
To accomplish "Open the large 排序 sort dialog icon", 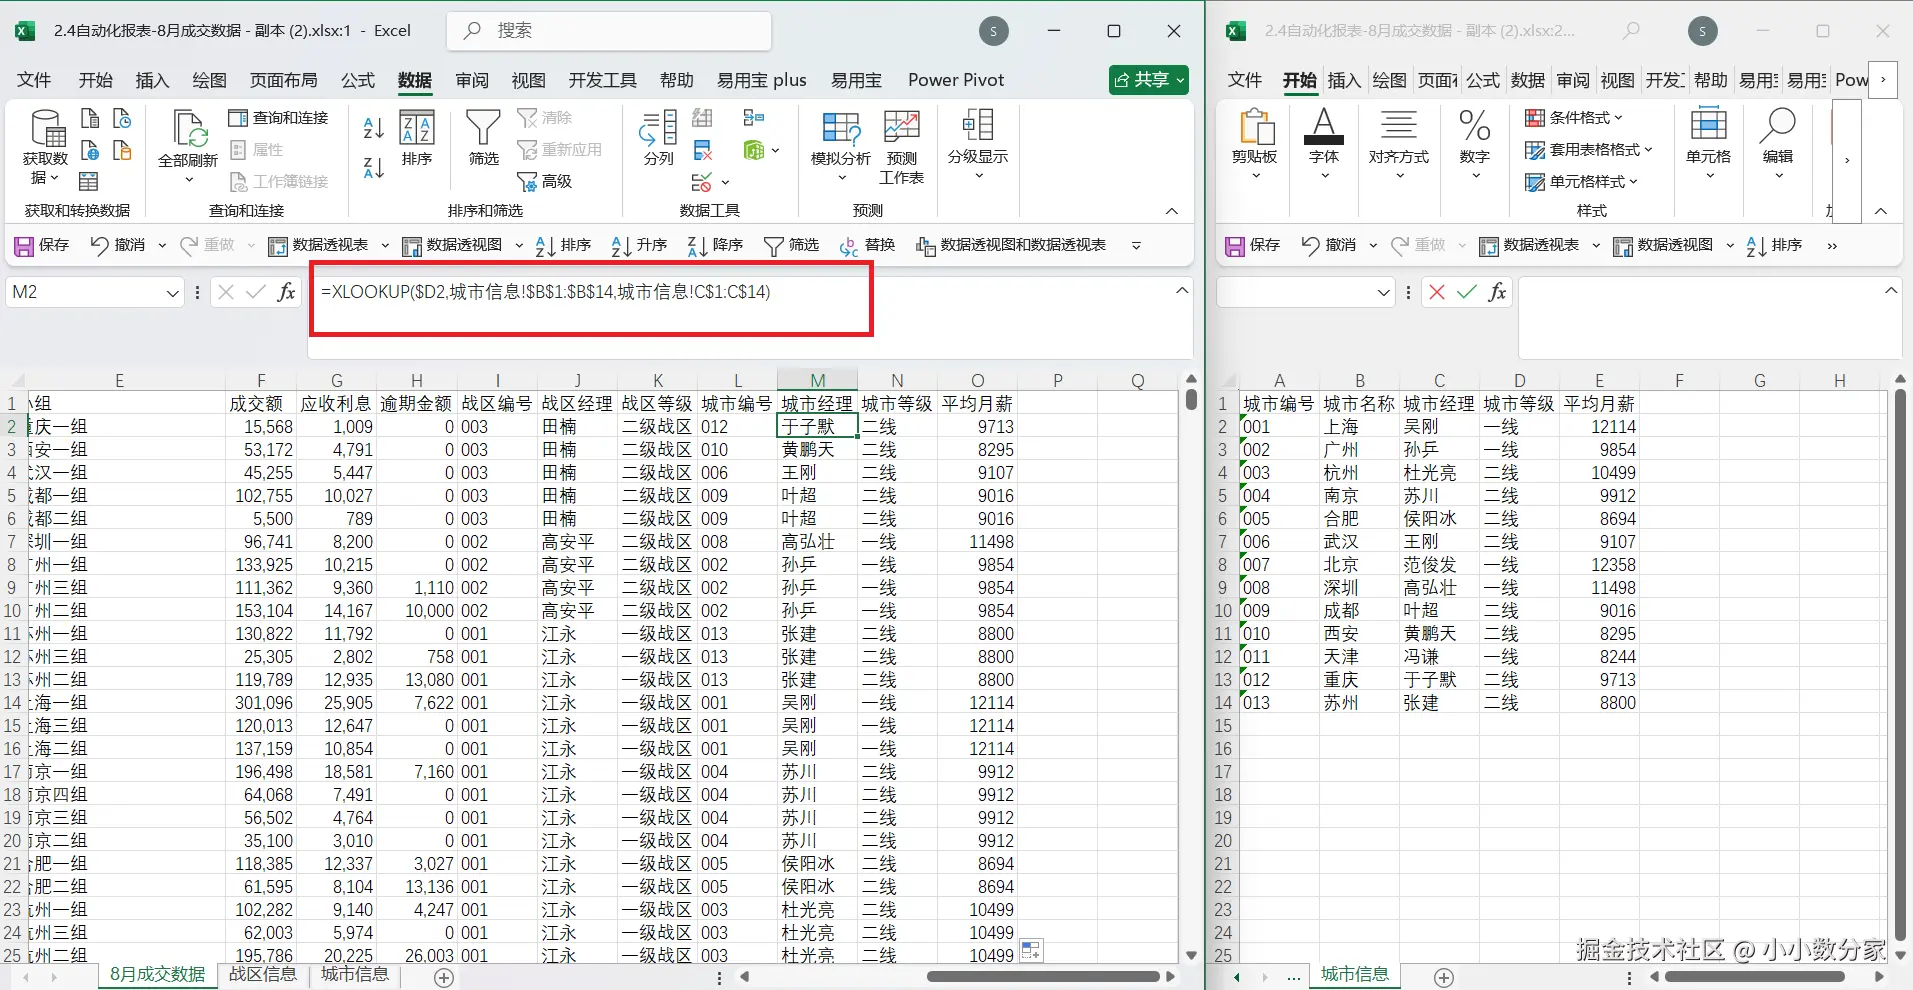I will (x=417, y=139).
